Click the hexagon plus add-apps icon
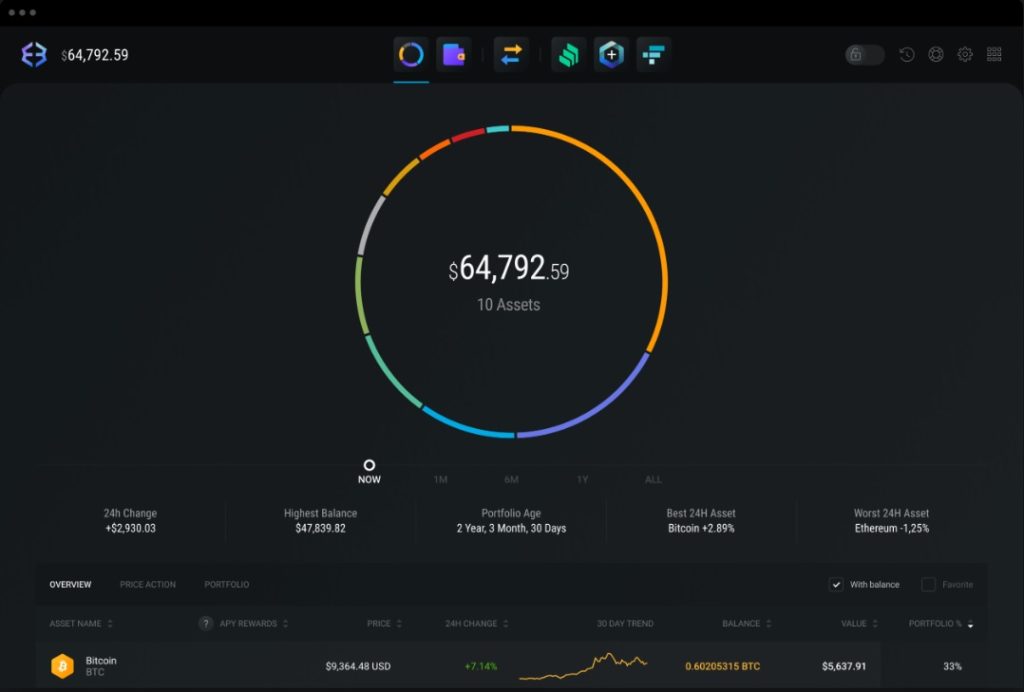This screenshot has height=692, width=1024. pos(611,55)
